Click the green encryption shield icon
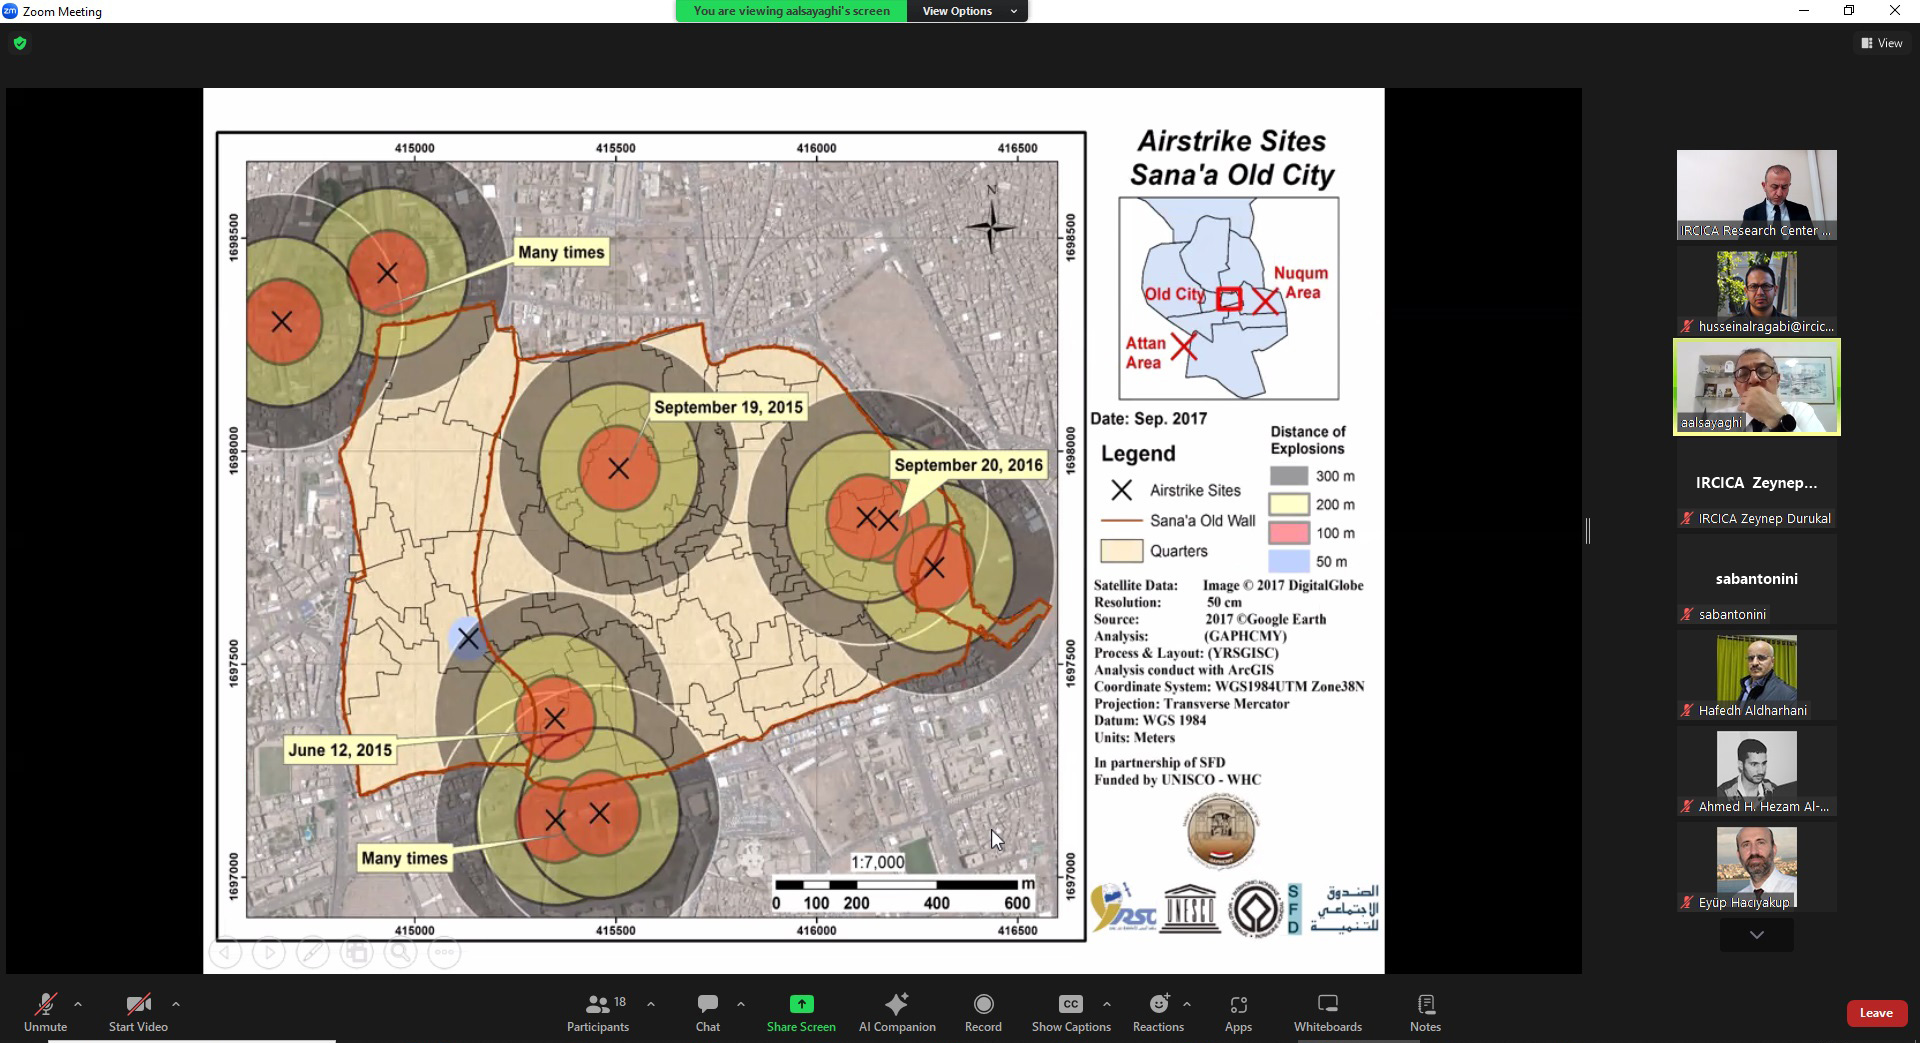Image resolution: width=1920 pixels, height=1043 pixels. click(x=20, y=43)
